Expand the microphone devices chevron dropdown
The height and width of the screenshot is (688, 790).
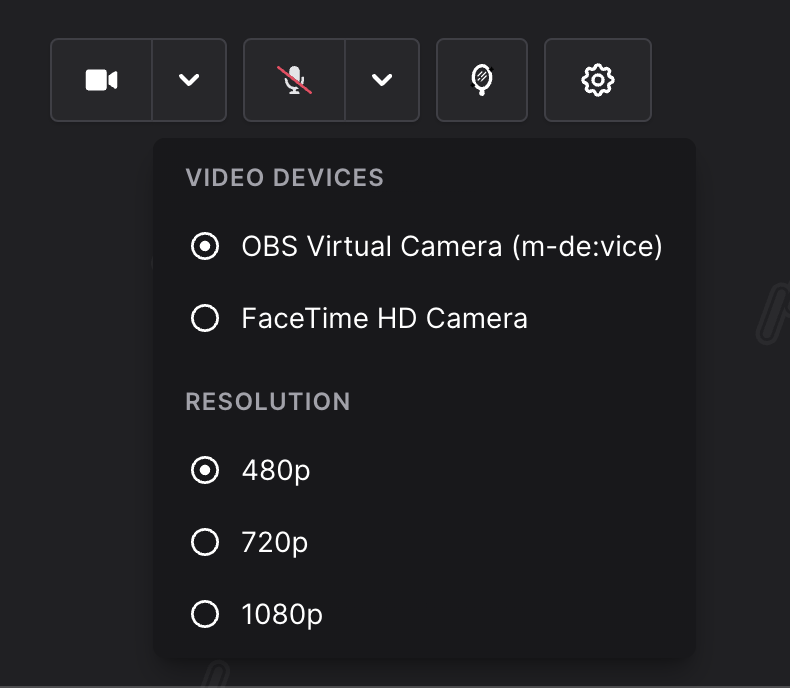[x=382, y=80]
